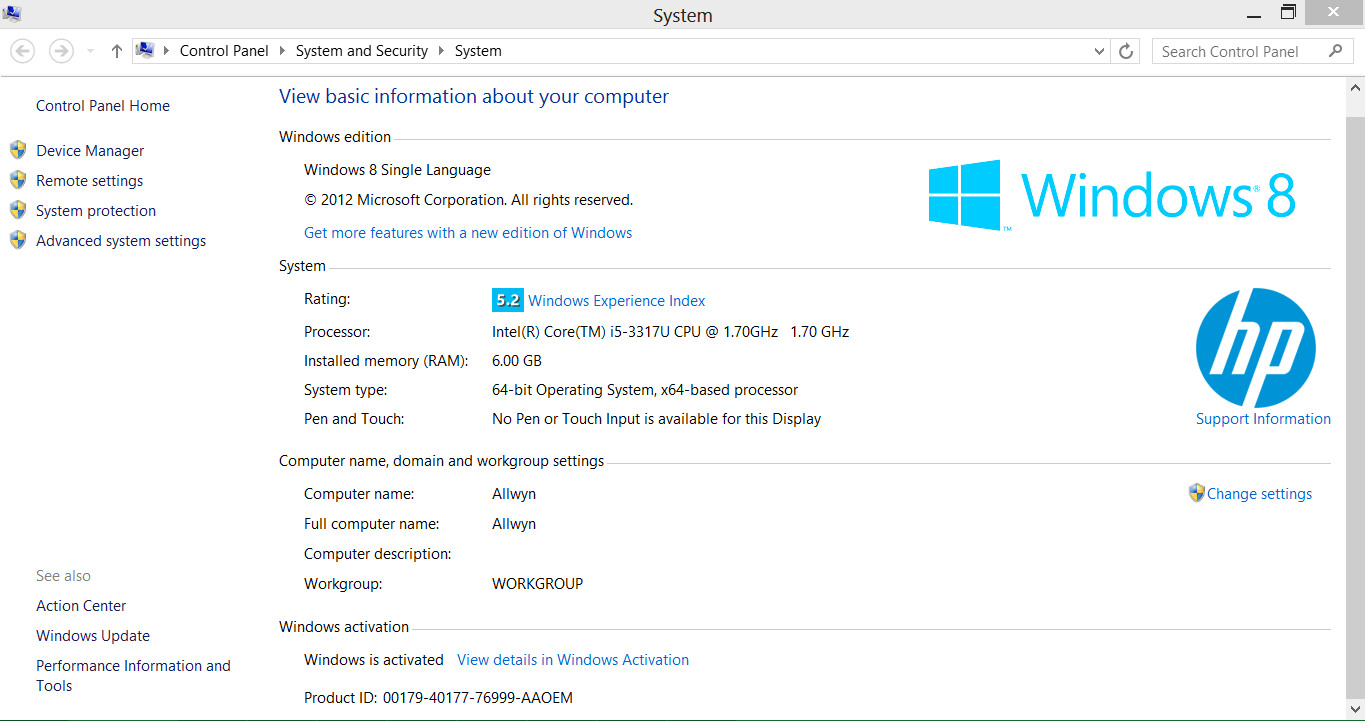Open Performance Information and Tools
The width and height of the screenshot is (1365, 721).
tap(133, 676)
